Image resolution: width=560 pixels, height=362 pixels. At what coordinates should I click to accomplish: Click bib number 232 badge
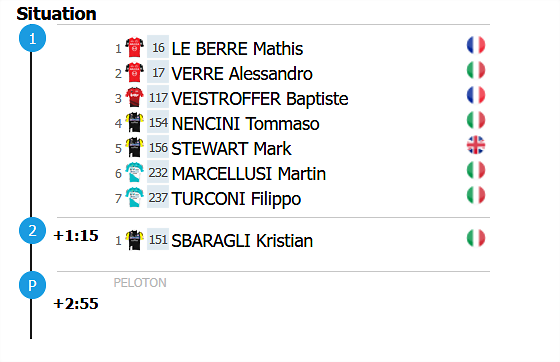coord(158,173)
